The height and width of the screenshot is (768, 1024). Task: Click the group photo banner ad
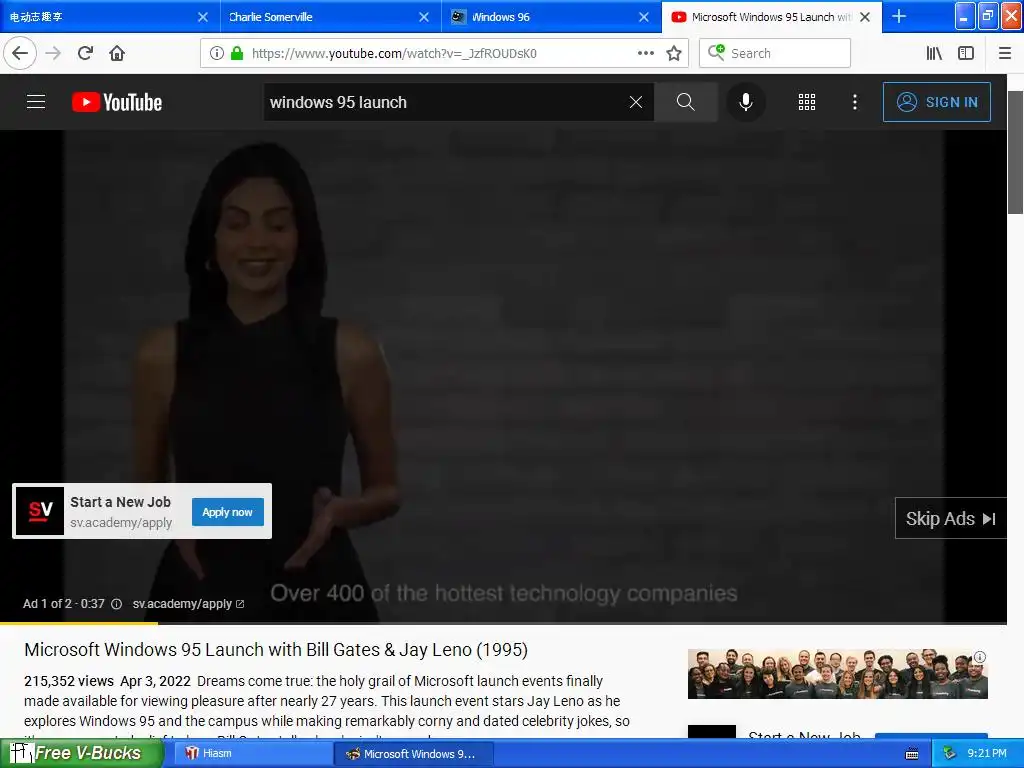[x=837, y=674]
